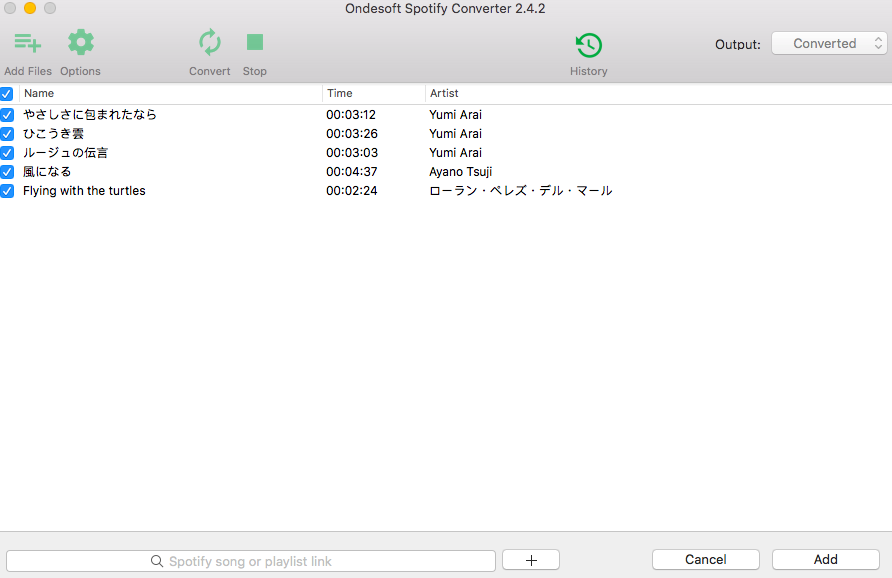The height and width of the screenshot is (578, 892).
Task: Select the track name 風になる
Action: 47,172
